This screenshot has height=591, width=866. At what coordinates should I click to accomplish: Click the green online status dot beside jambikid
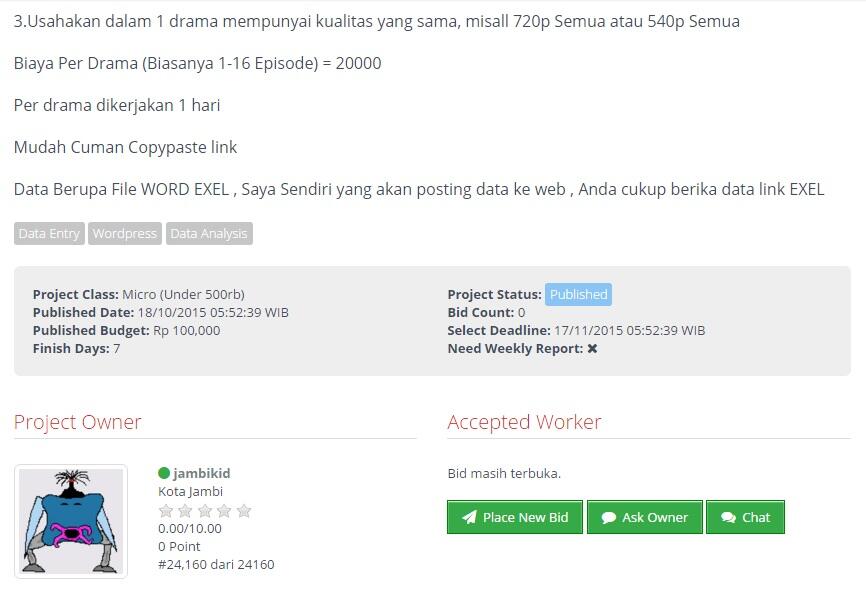point(163,473)
